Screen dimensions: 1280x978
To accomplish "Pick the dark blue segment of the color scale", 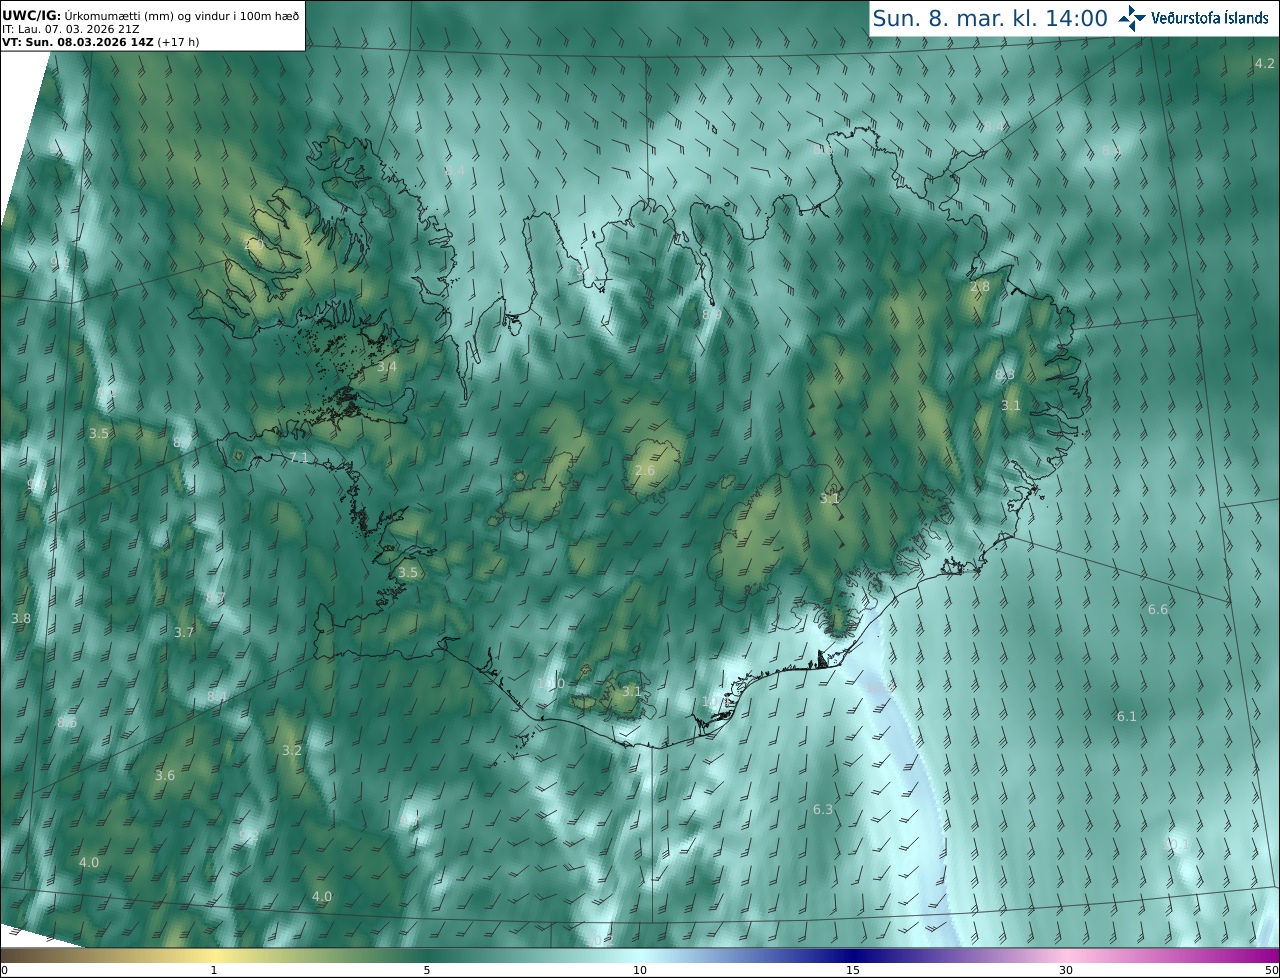I will pos(855,955).
